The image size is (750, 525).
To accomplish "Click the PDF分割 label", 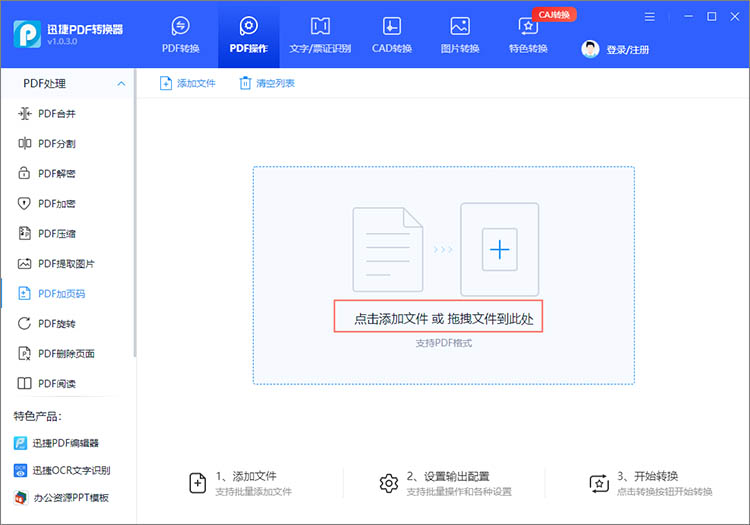I will coord(57,143).
